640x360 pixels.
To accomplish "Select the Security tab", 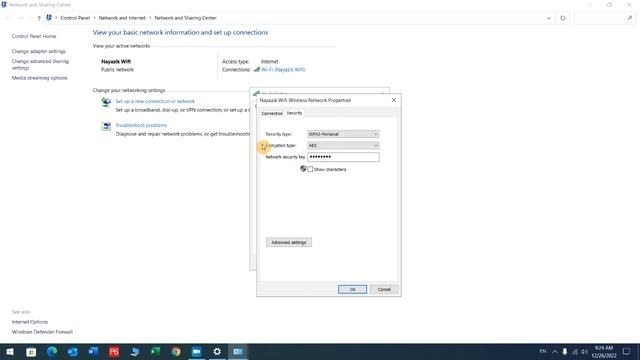I will coord(294,113).
